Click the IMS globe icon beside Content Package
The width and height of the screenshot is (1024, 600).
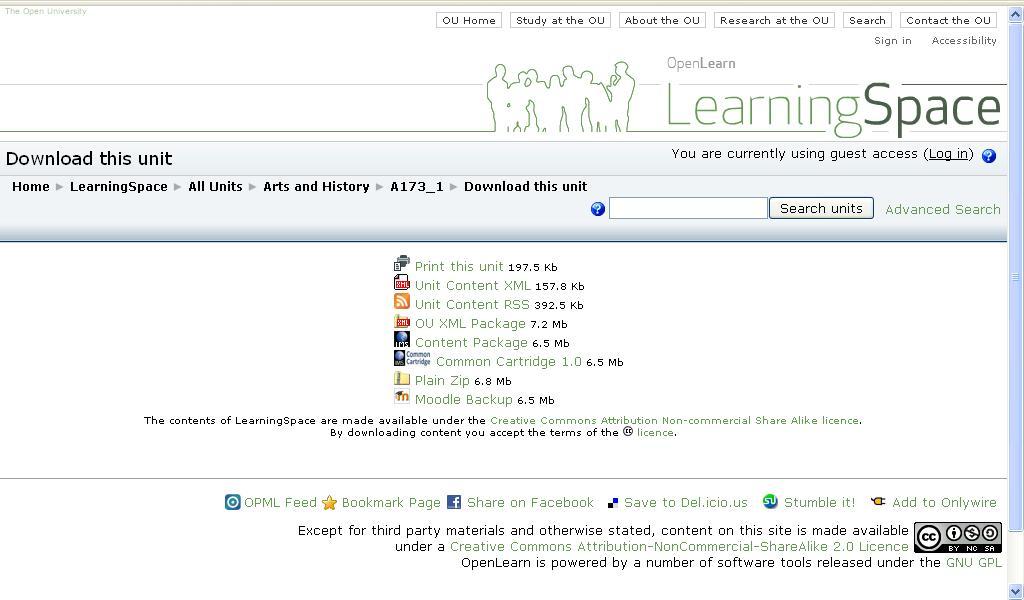pos(402,339)
